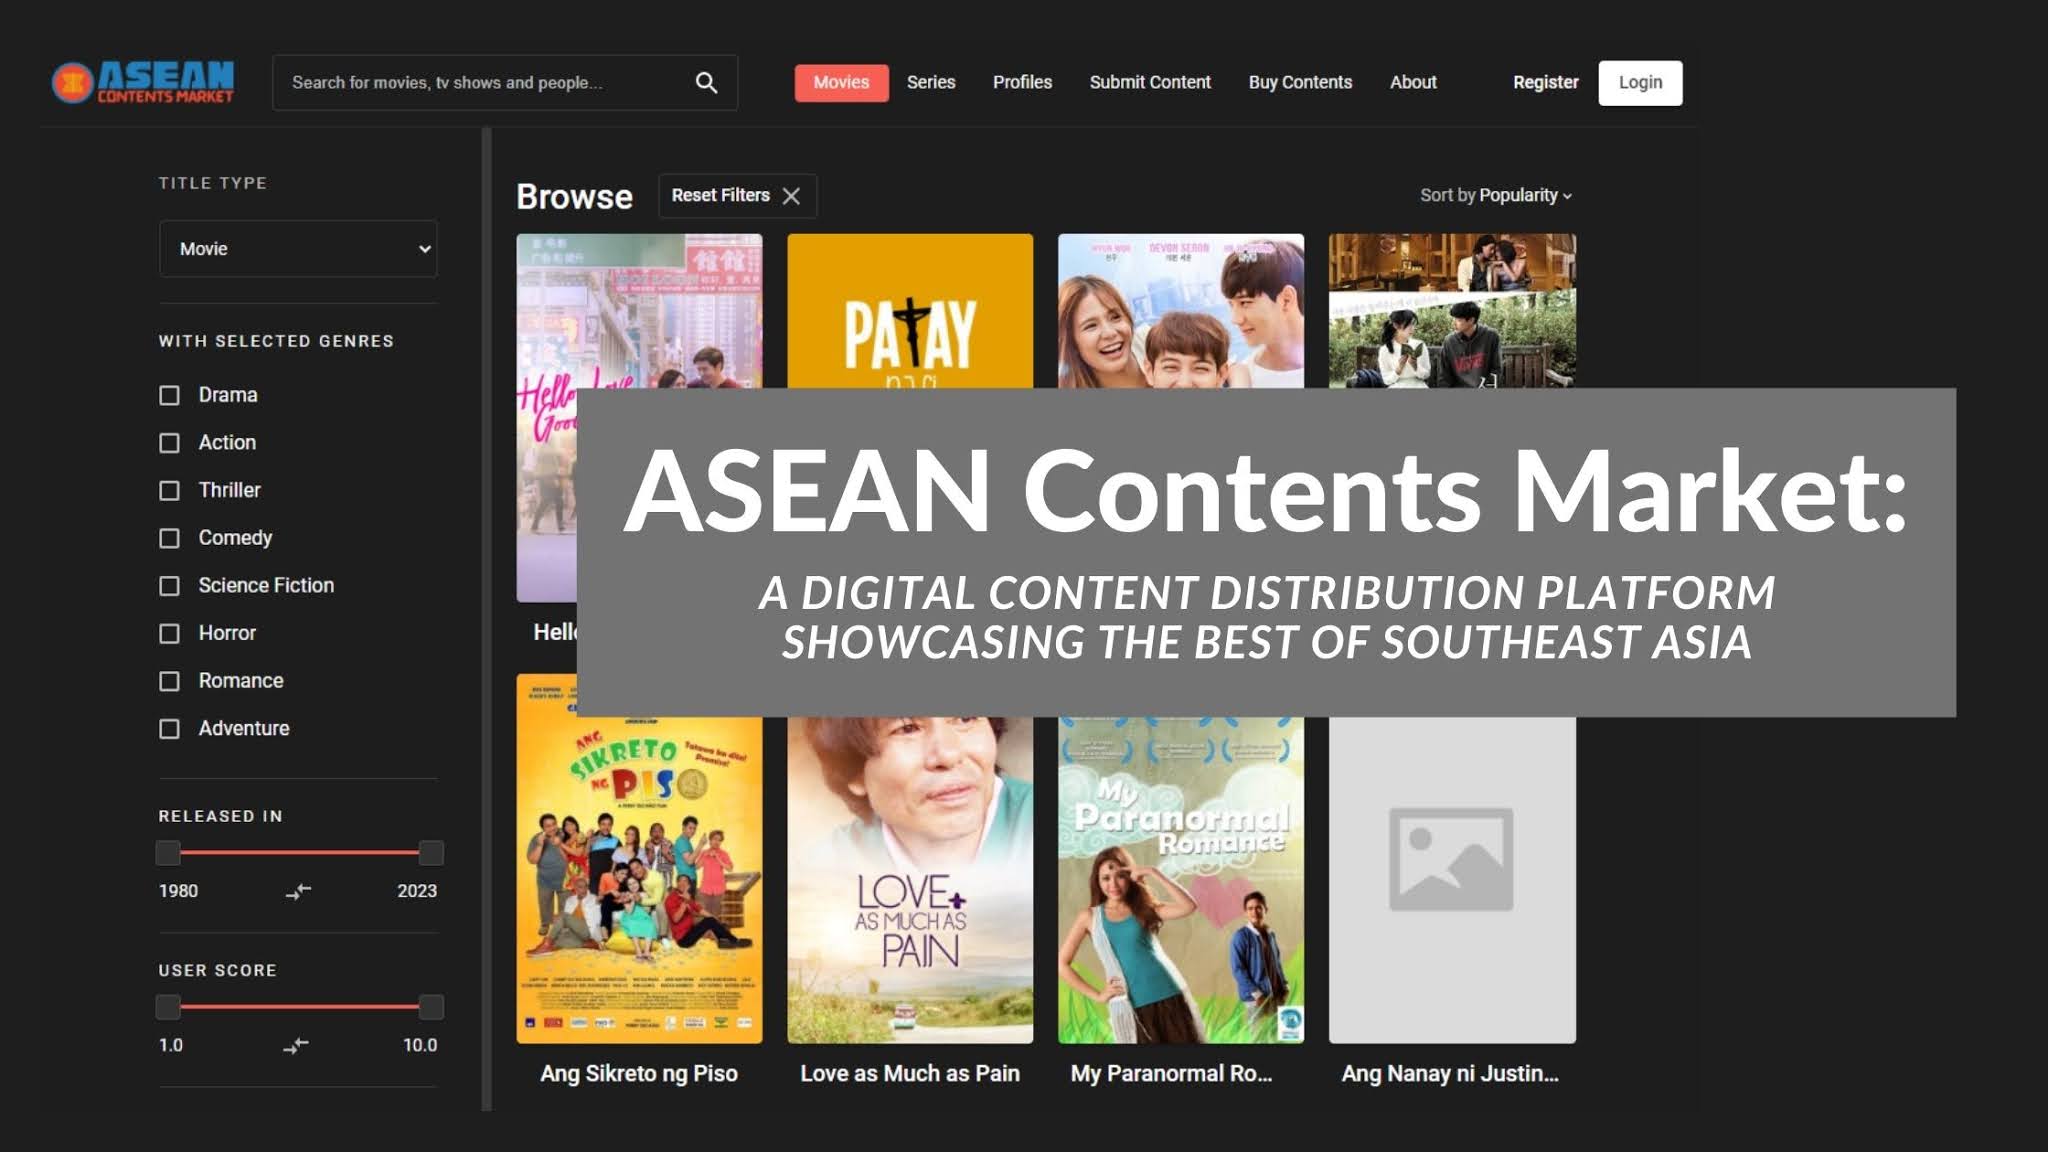Open the My Paranormal Ro... title link
The width and height of the screenshot is (2048, 1152).
point(1171,1074)
